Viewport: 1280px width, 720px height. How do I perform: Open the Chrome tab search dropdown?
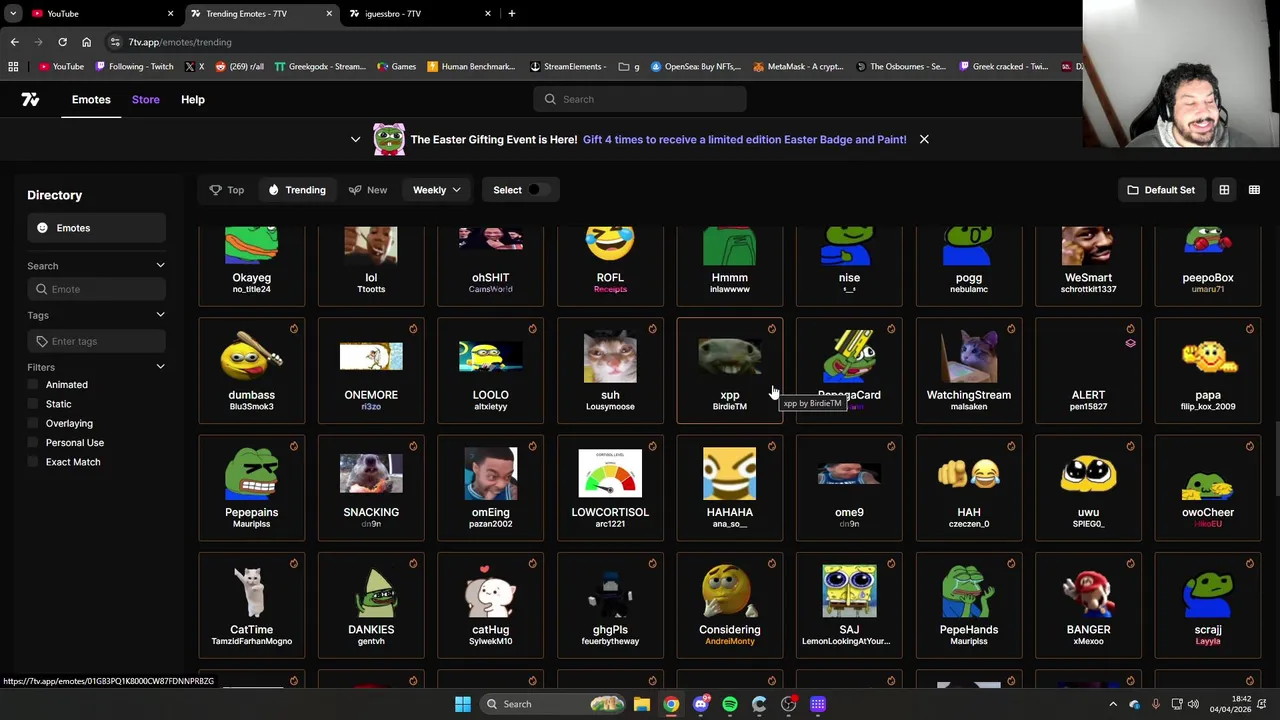(x=13, y=13)
